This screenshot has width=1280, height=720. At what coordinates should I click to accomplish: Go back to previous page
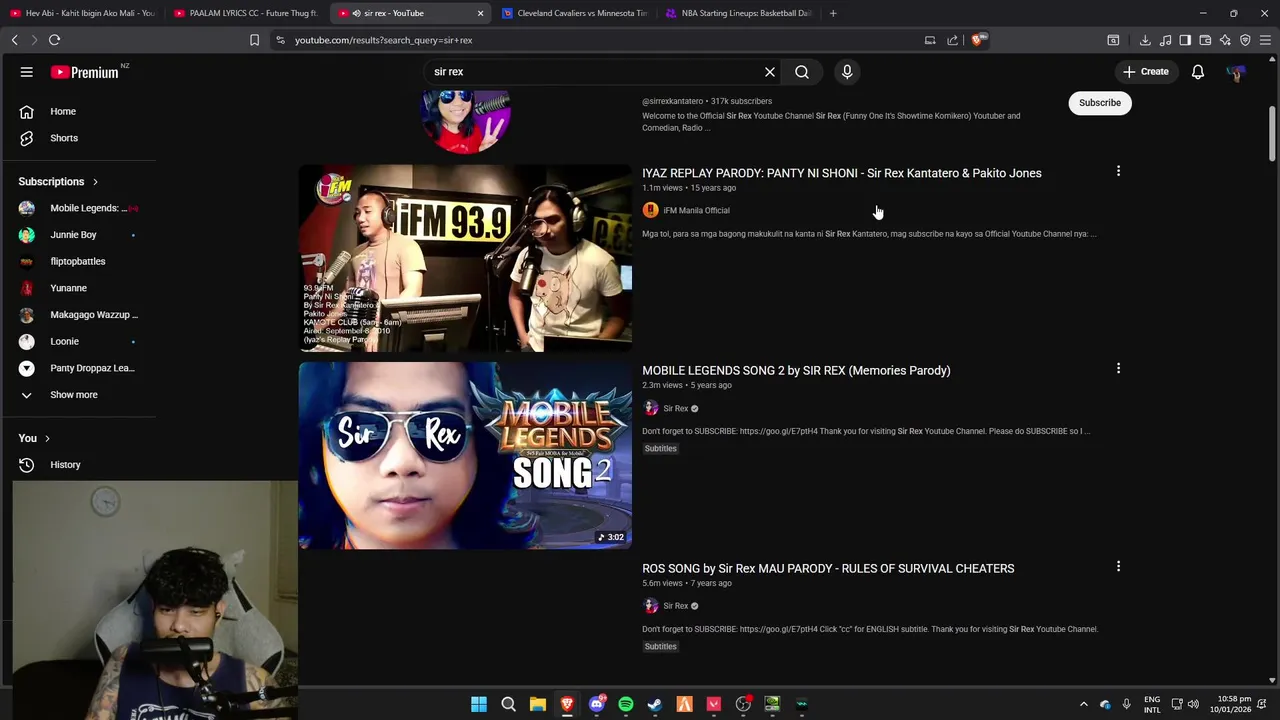click(14, 40)
